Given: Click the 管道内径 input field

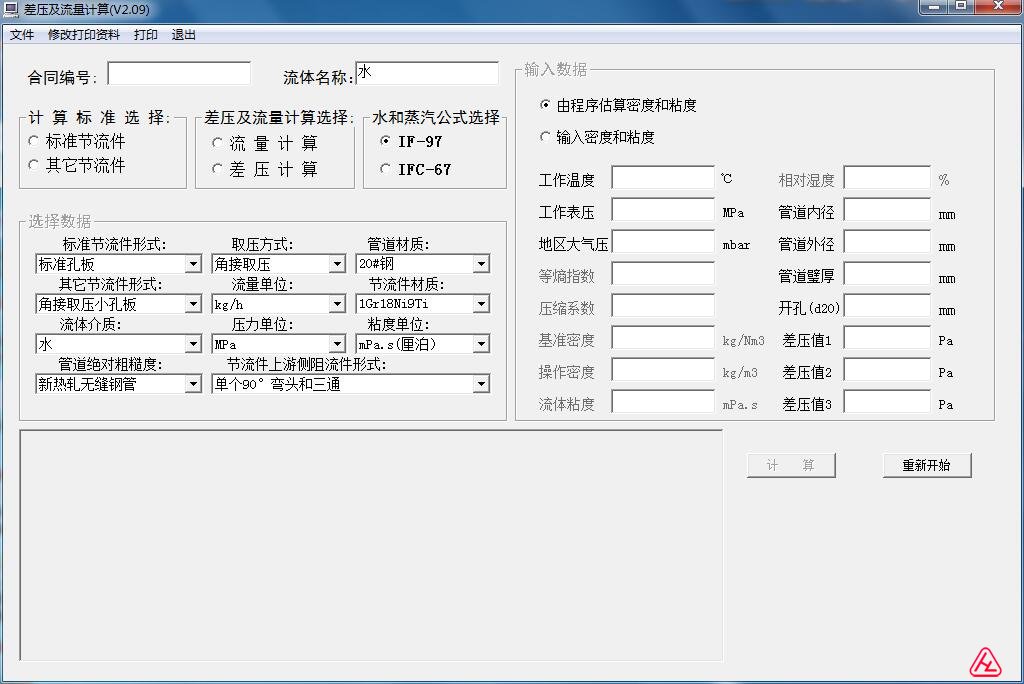Looking at the screenshot, I should 887,210.
